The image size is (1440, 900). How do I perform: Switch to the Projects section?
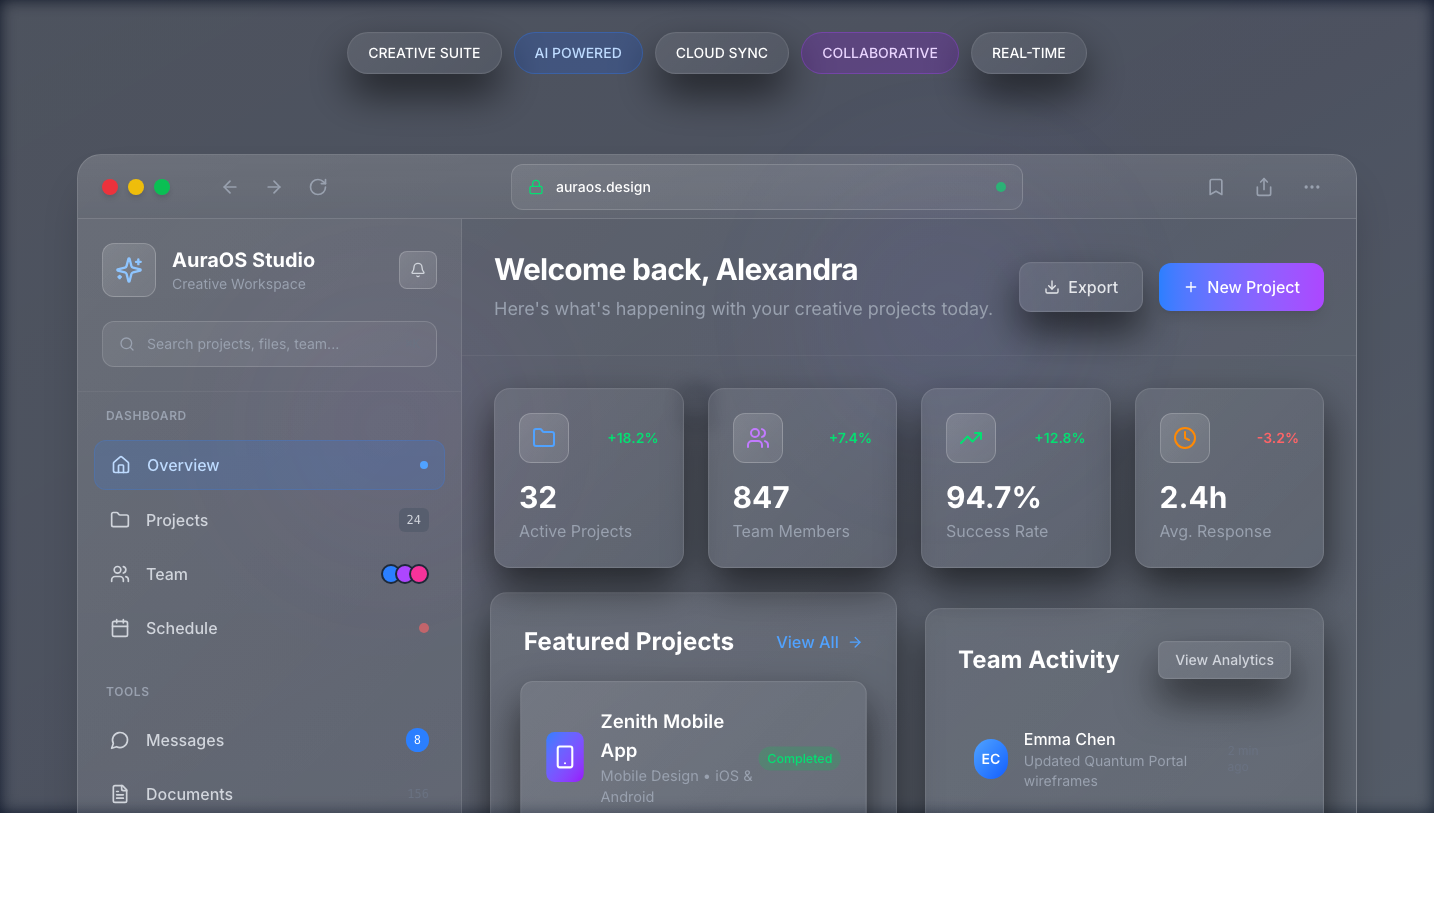[x=177, y=520]
